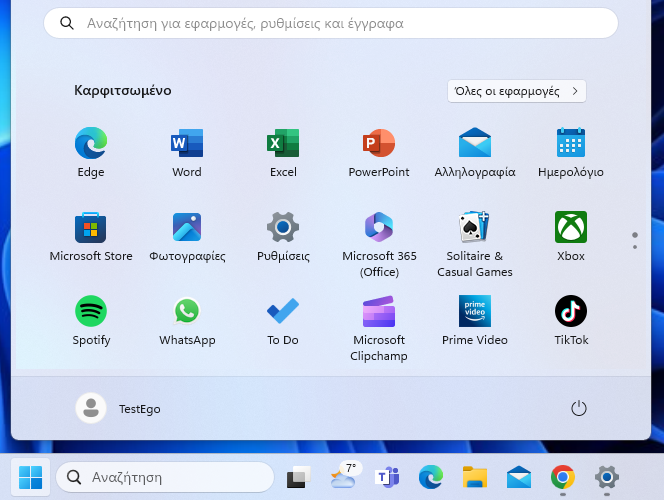Launch Microsoft 365 (Office)
This screenshot has width=664, height=500.
coord(379,244)
